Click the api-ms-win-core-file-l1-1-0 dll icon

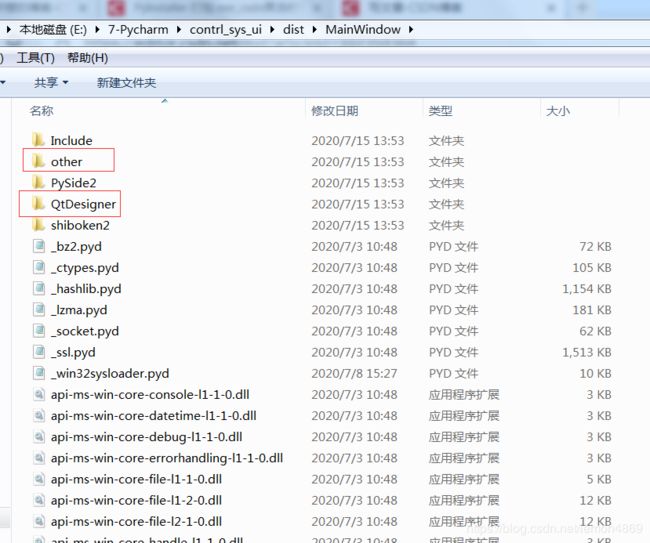pyautogui.click(x=39, y=479)
